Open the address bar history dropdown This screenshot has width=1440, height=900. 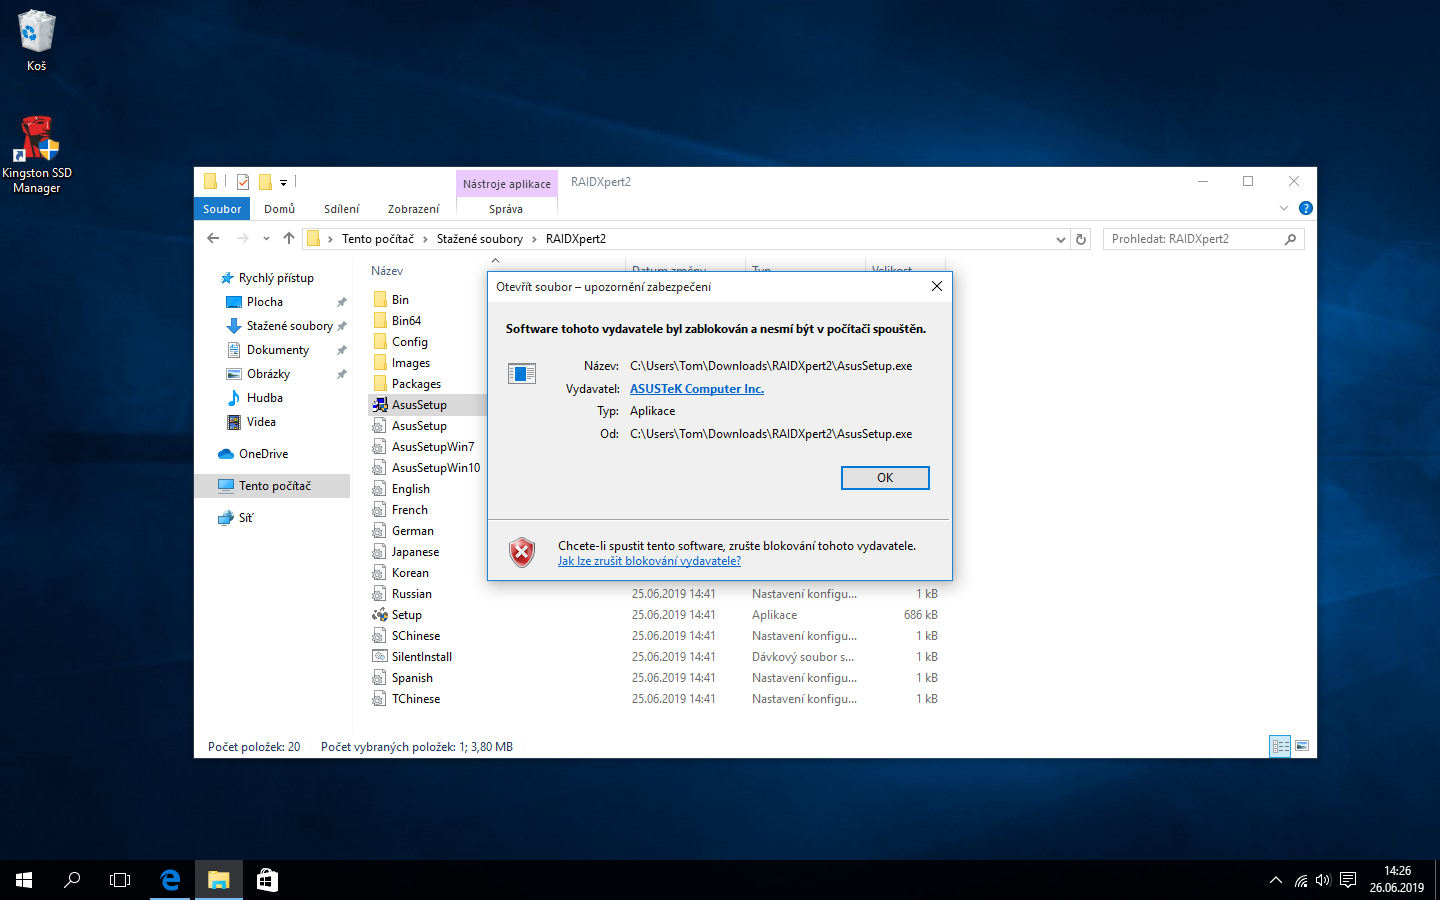(1060, 239)
